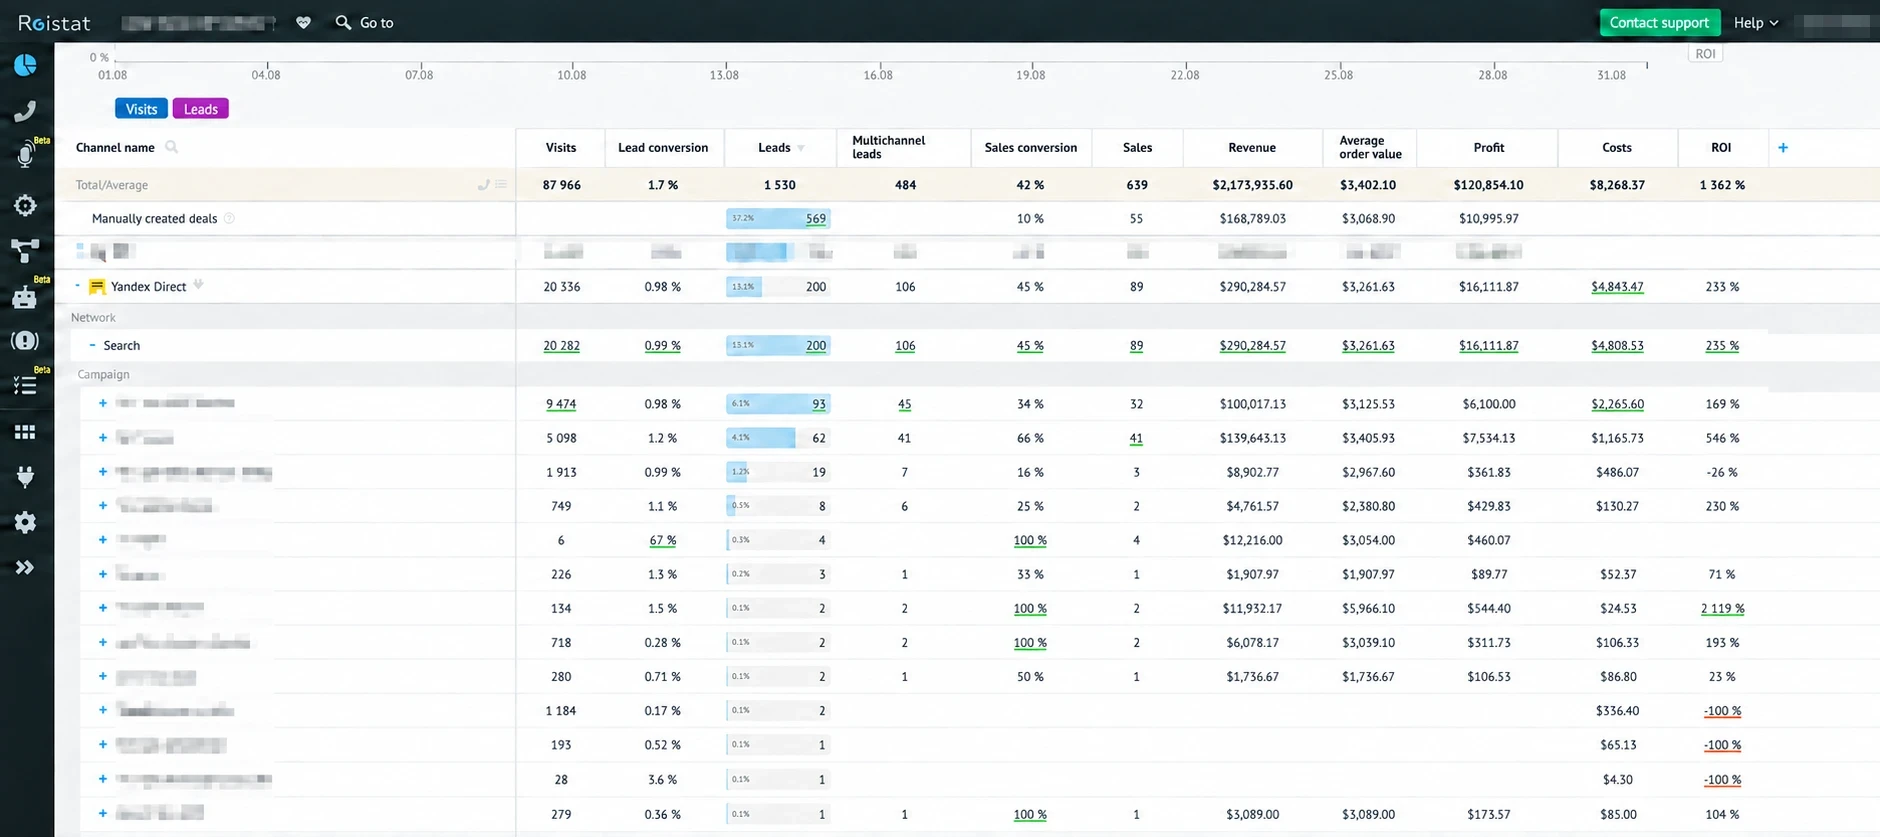Click the heart favorite icon in header
This screenshot has width=1880, height=837.
click(x=303, y=22)
